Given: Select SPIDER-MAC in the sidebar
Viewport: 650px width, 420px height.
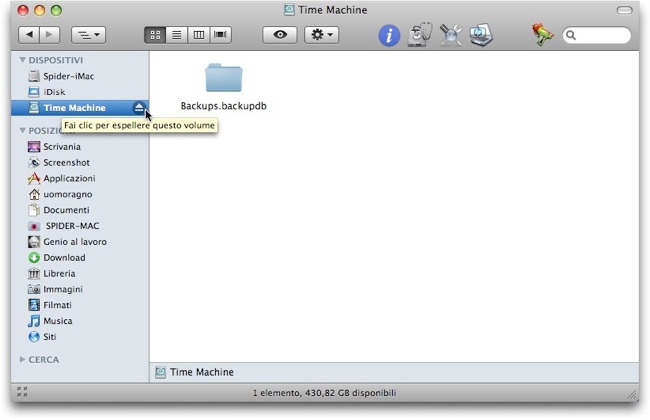Looking at the screenshot, I should 80,226.
